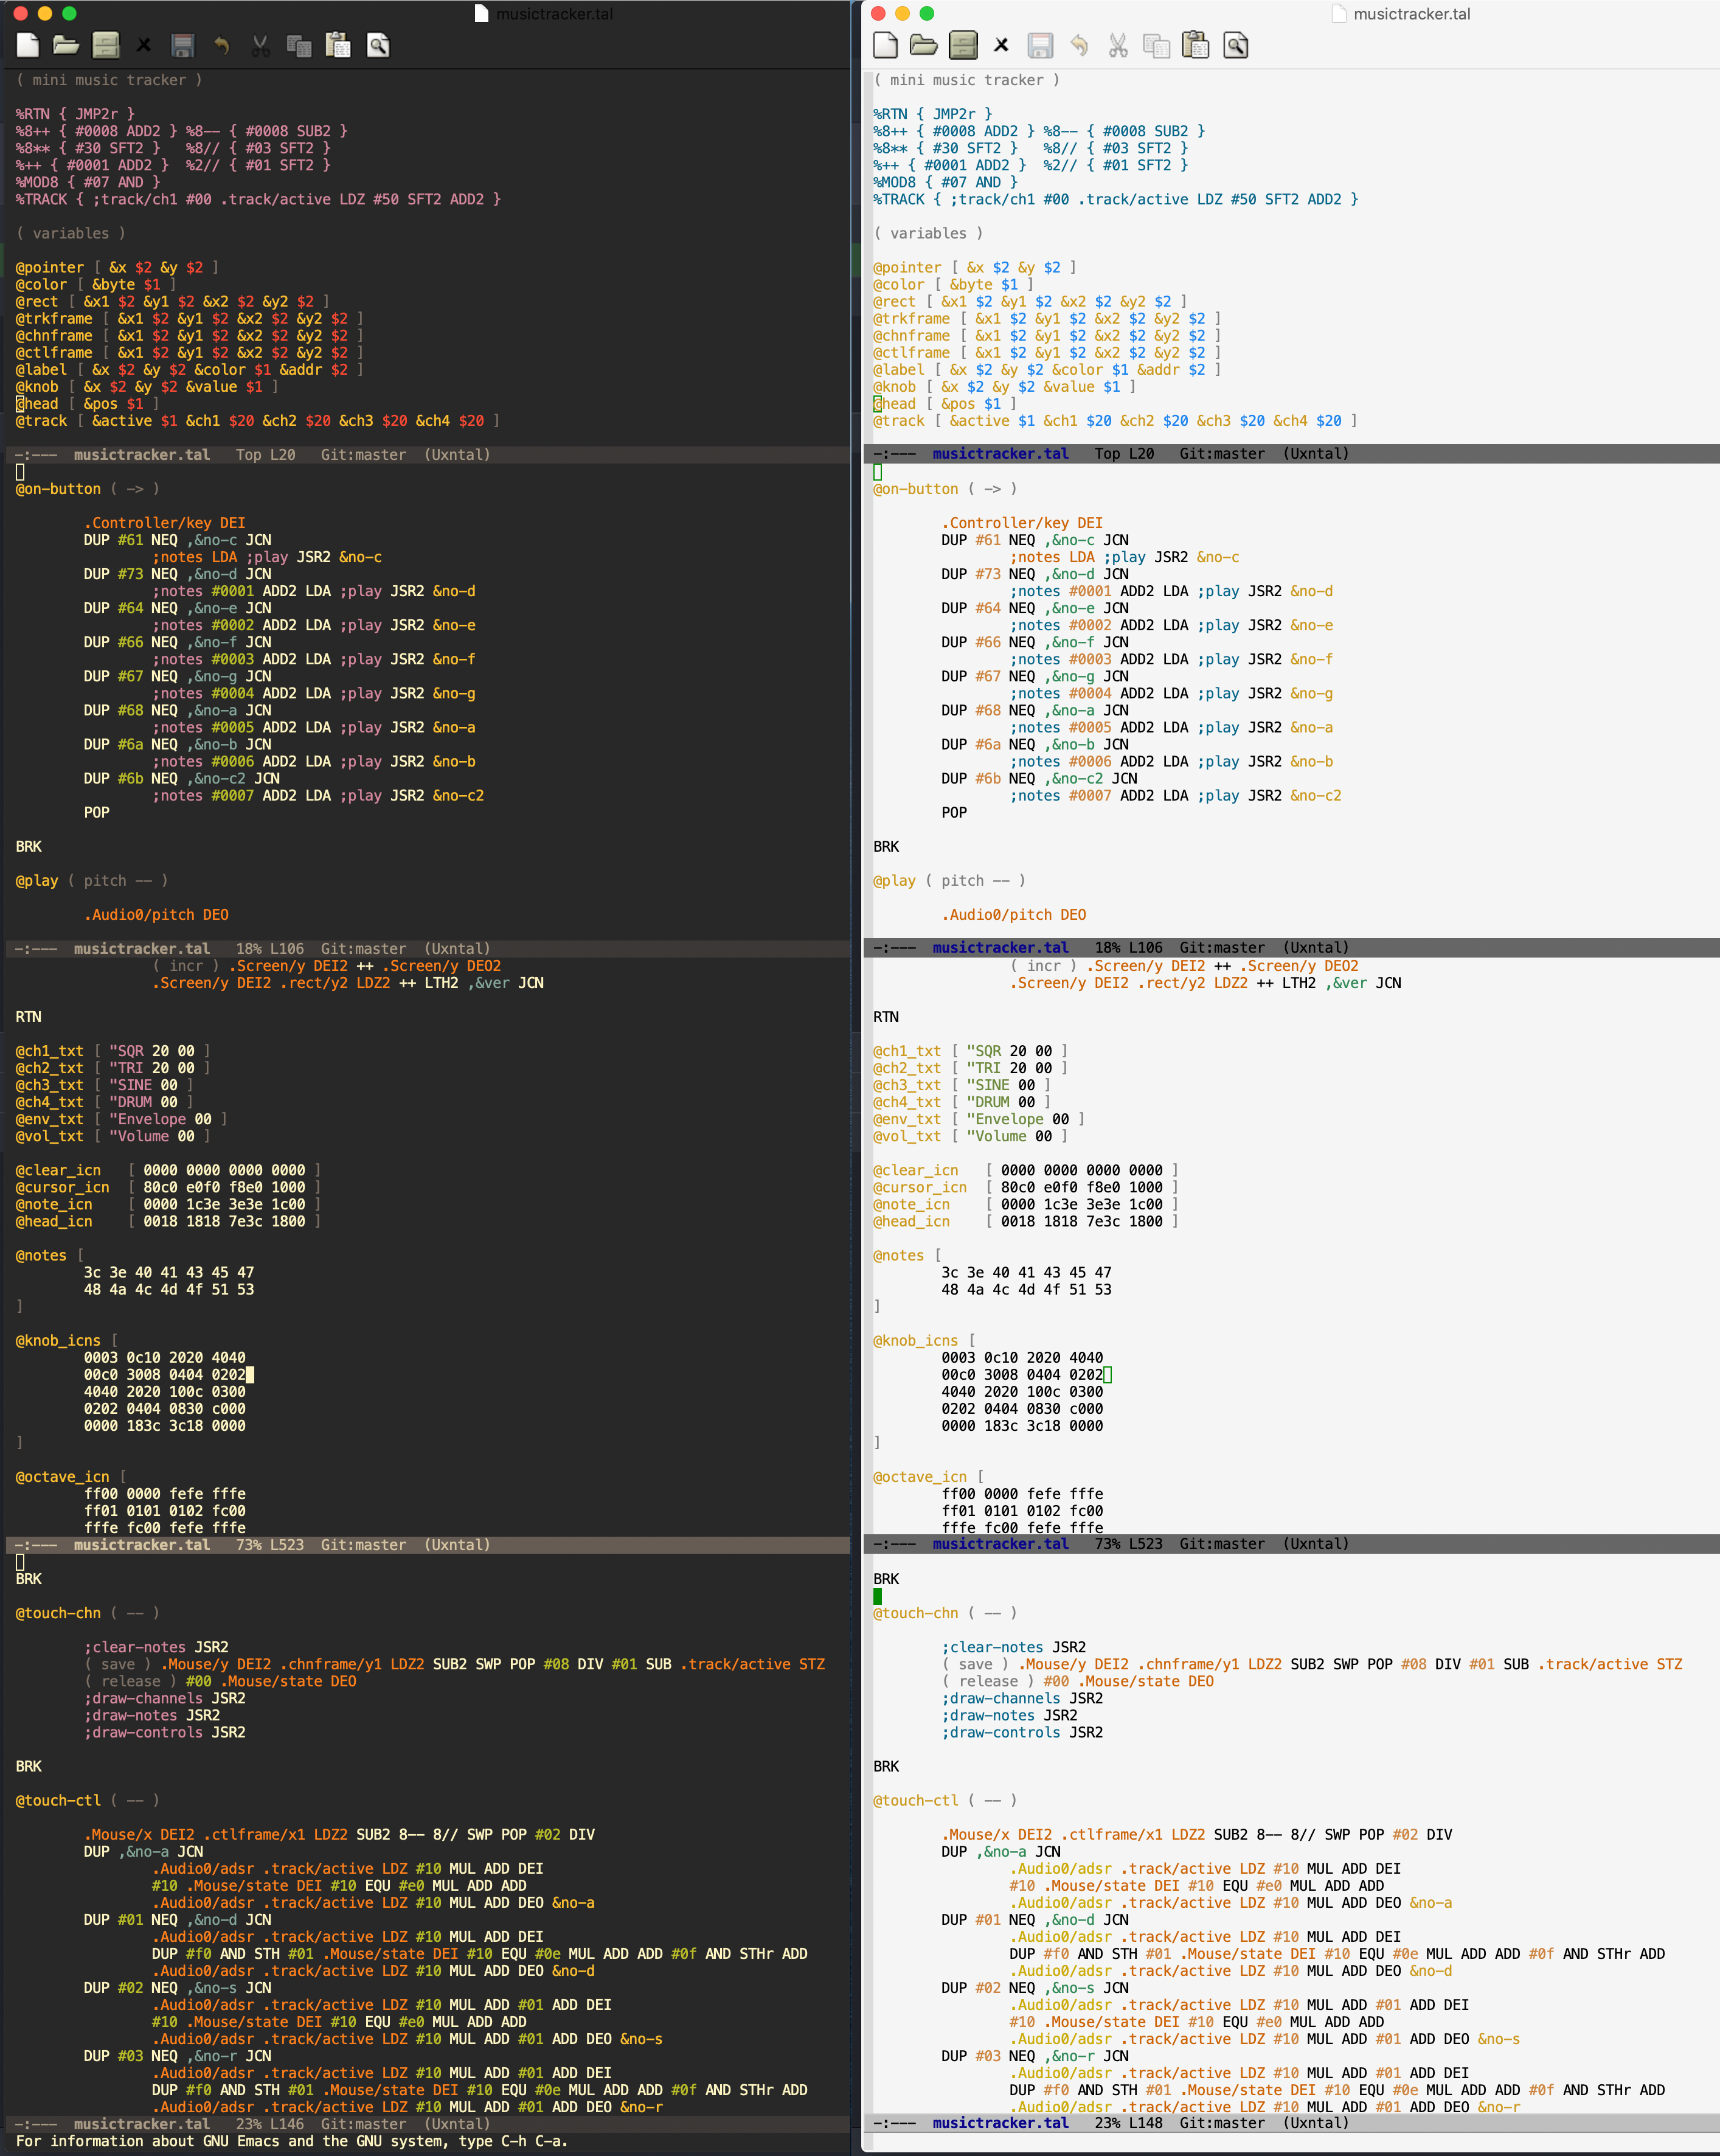Click document proxy icon in dark window title
The width and height of the screenshot is (1720, 2156).
(481, 14)
